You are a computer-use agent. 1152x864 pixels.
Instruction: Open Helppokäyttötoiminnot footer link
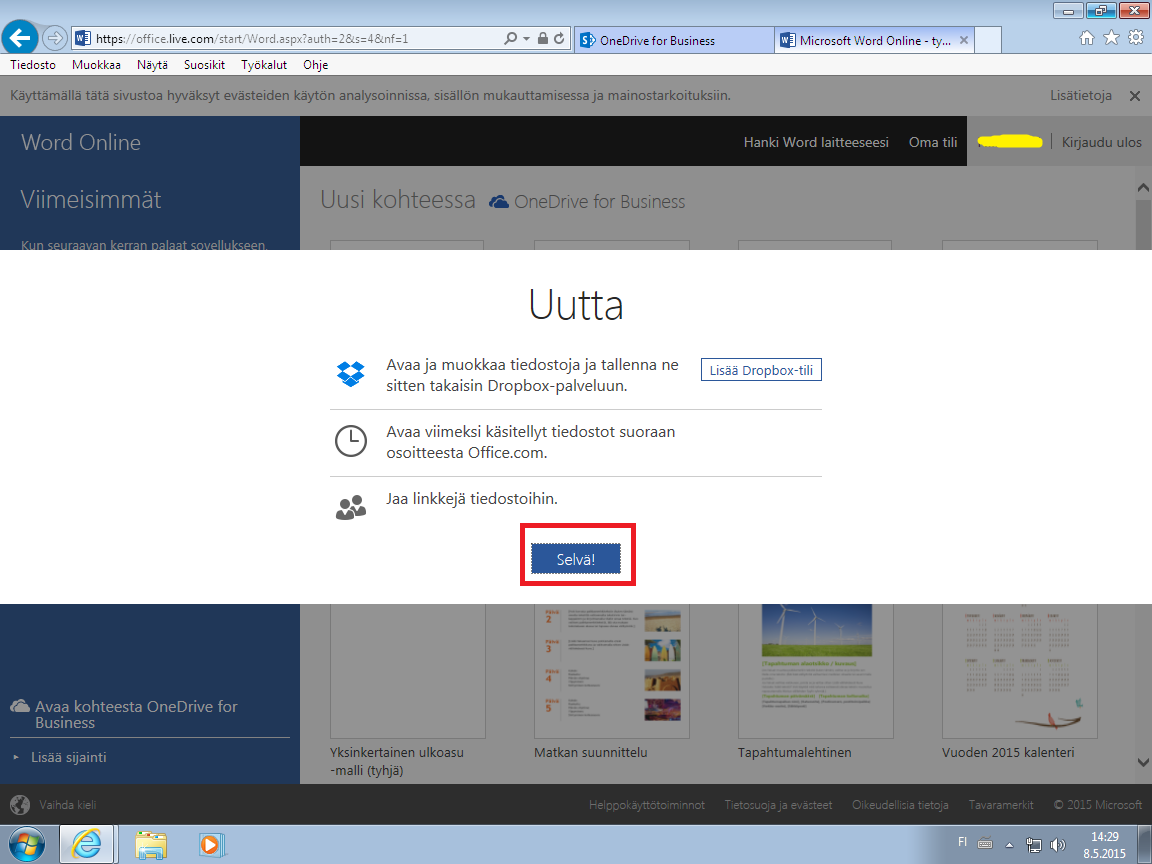647,804
